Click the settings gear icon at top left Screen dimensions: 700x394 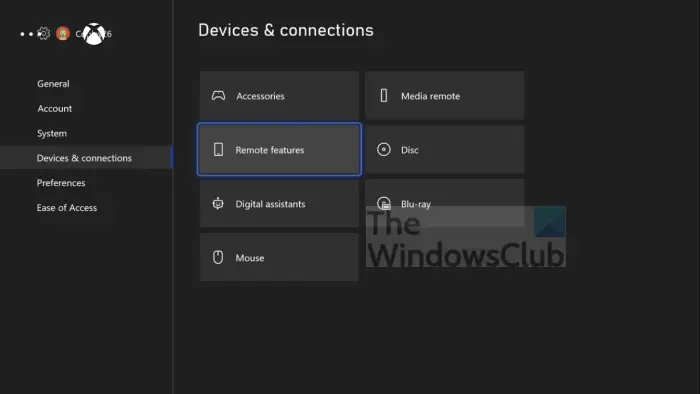[44, 33]
